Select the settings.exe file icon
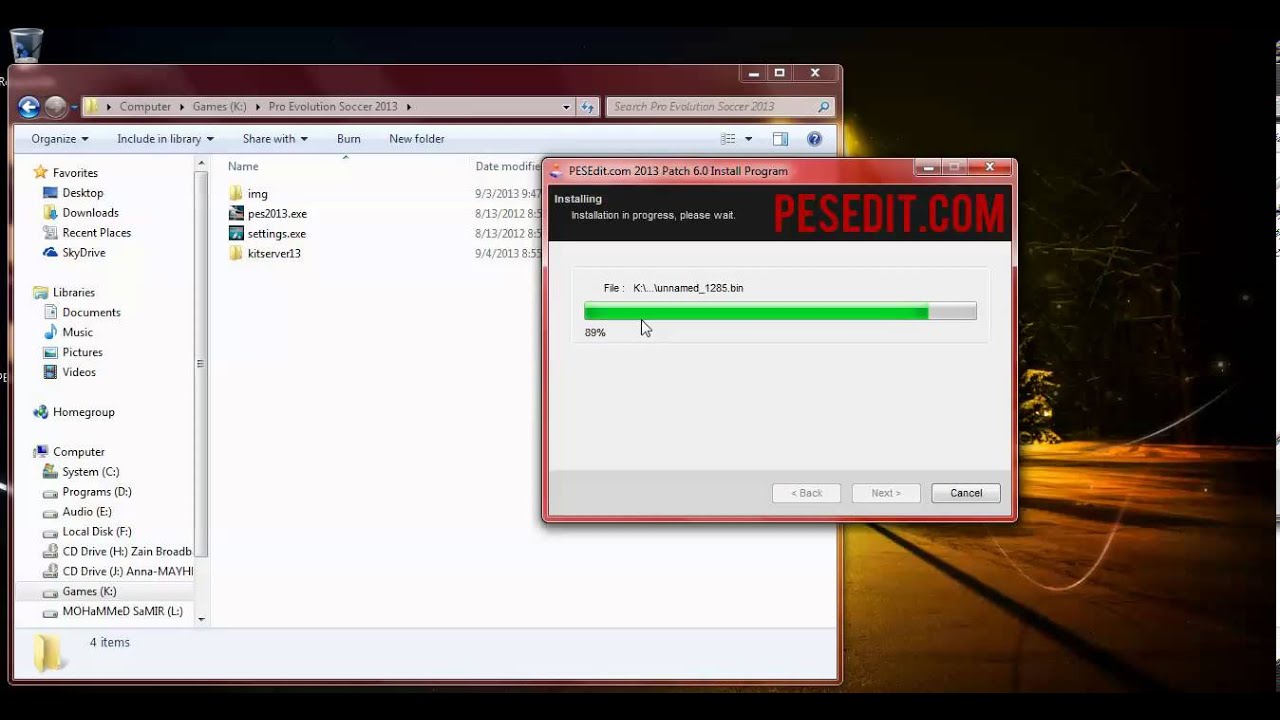Screen dimensions: 1280x720 (236, 233)
